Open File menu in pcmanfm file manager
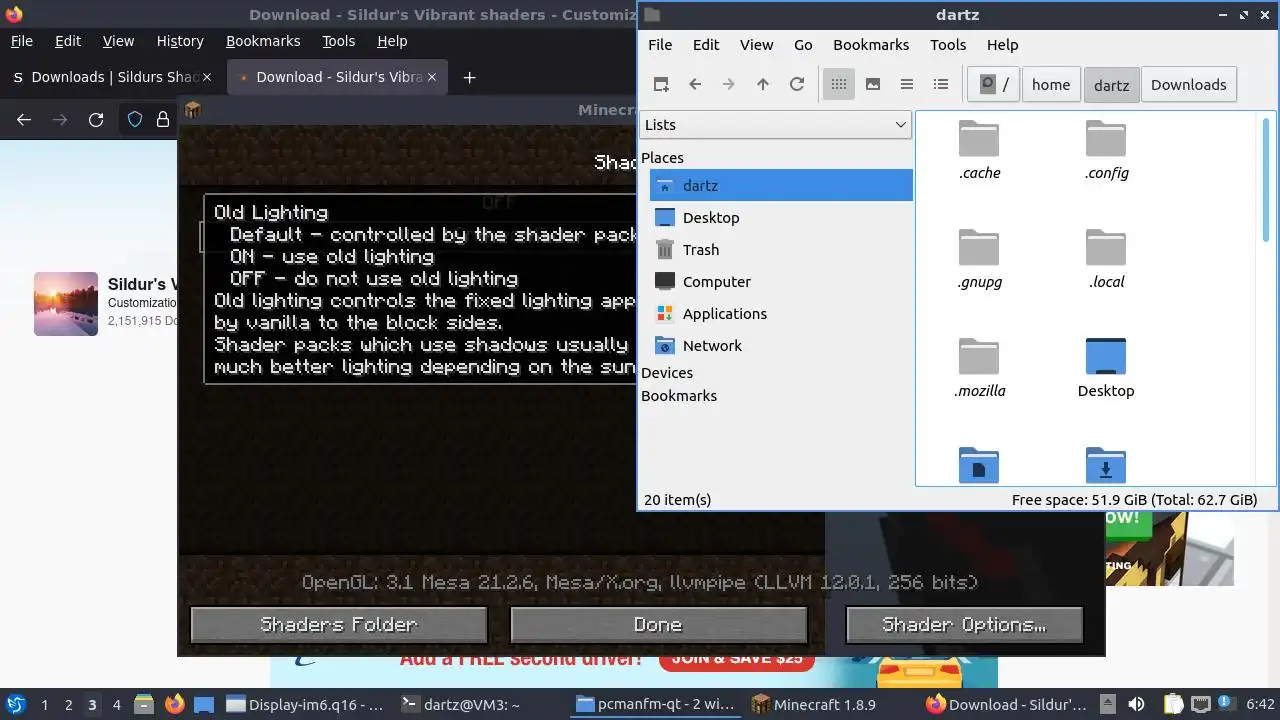1280x720 pixels. [660, 45]
